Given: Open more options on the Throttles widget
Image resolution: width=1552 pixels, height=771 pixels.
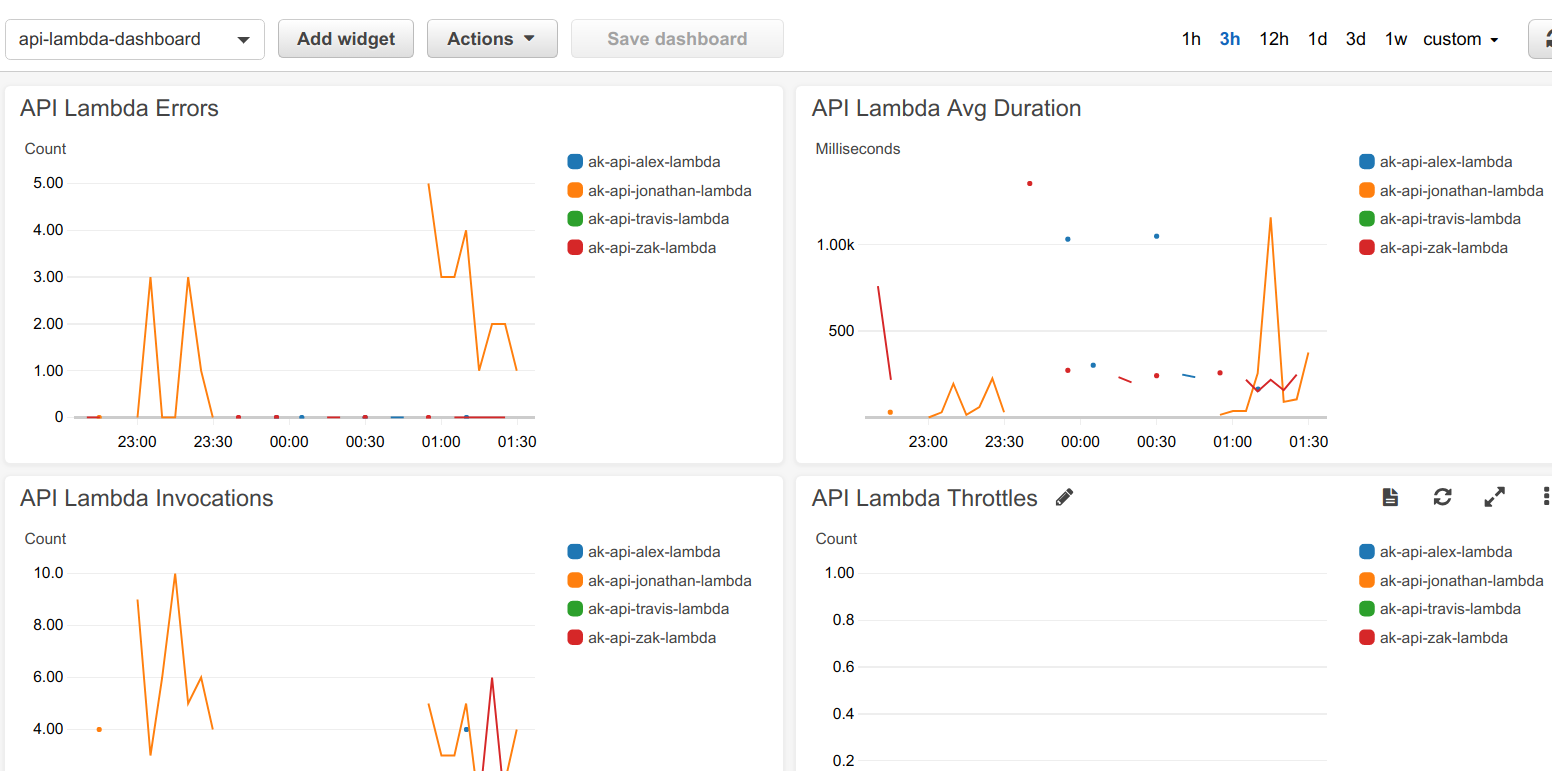Looking at the screenshot, I should (1546, 496).
